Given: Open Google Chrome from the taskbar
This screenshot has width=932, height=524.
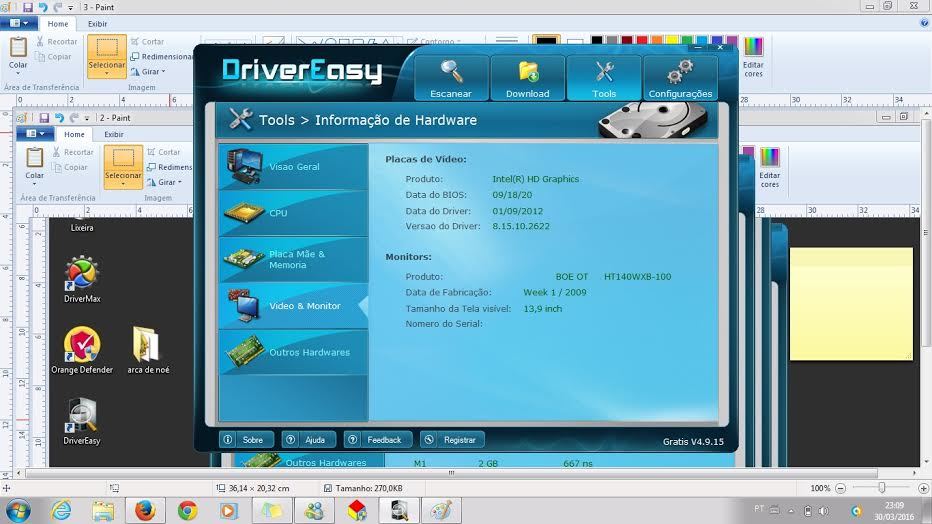Looking at the screenshot, I should [x=187, y=510].
